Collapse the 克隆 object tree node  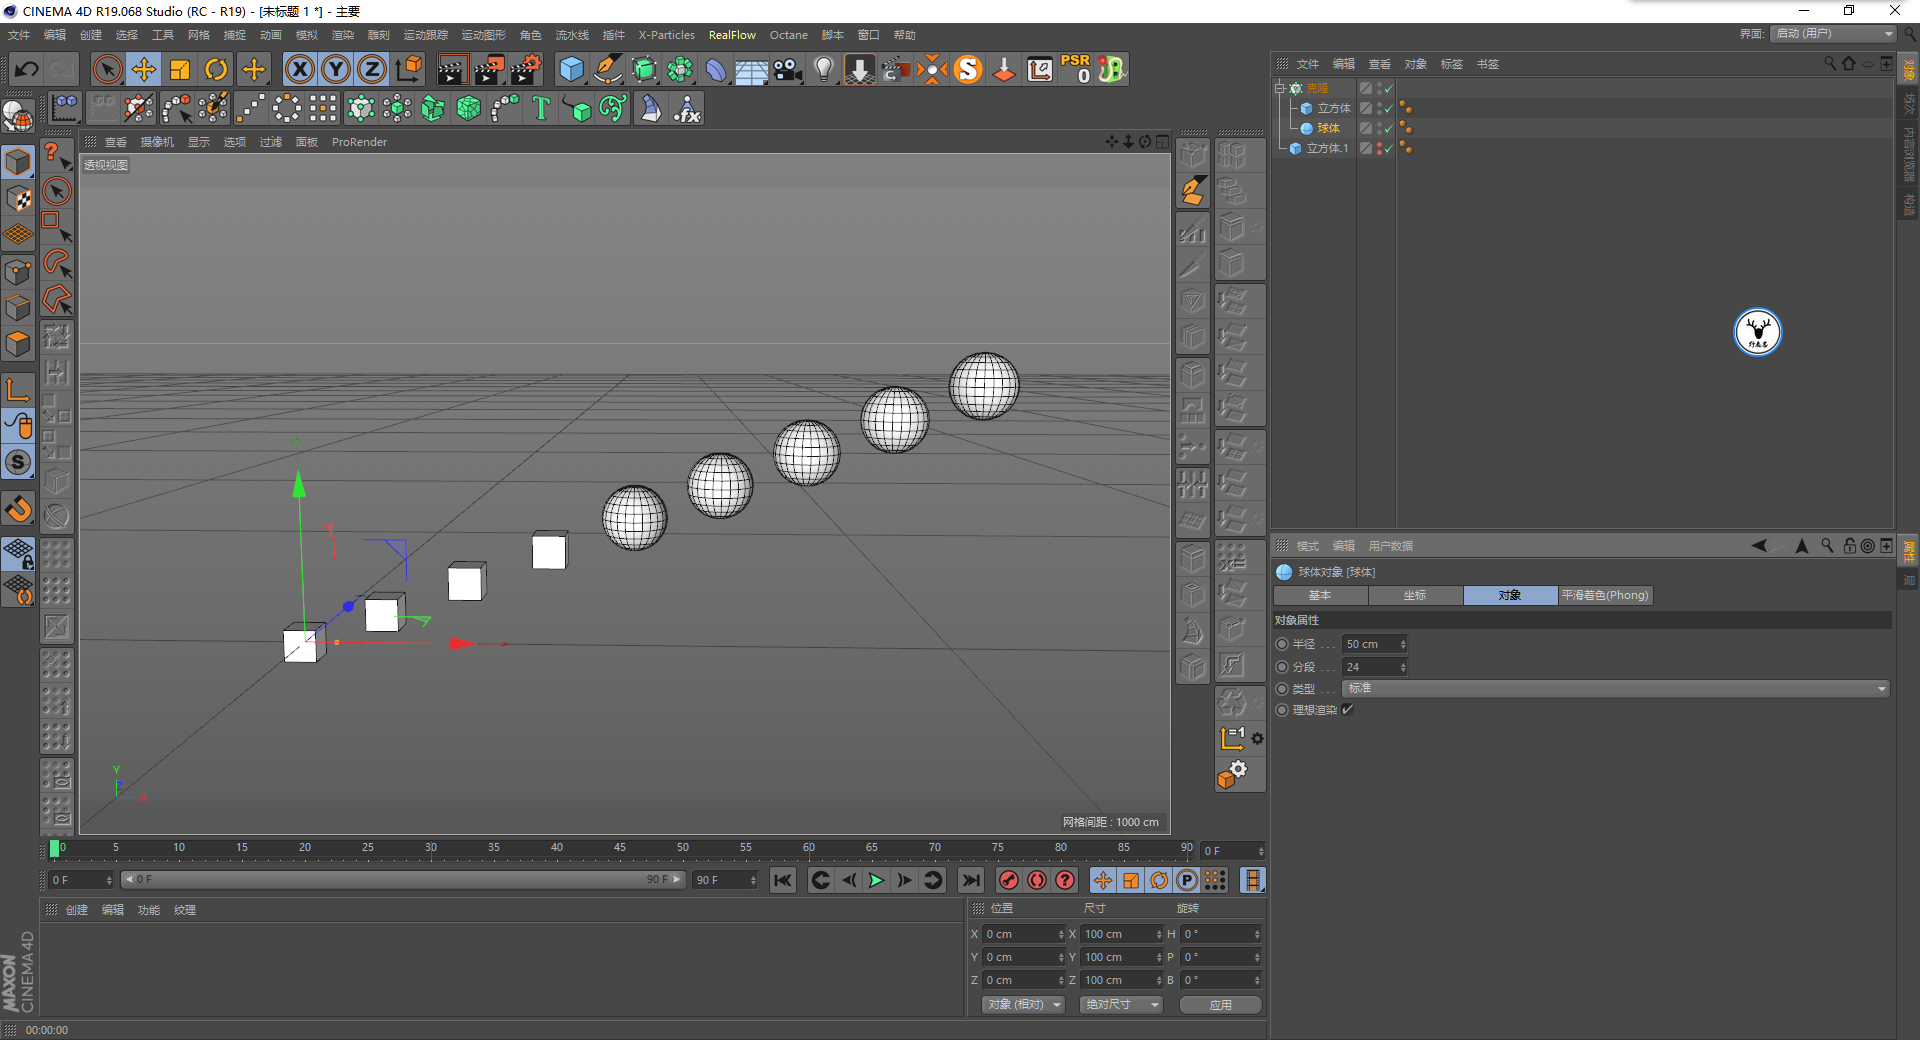tap(1279, 88)
